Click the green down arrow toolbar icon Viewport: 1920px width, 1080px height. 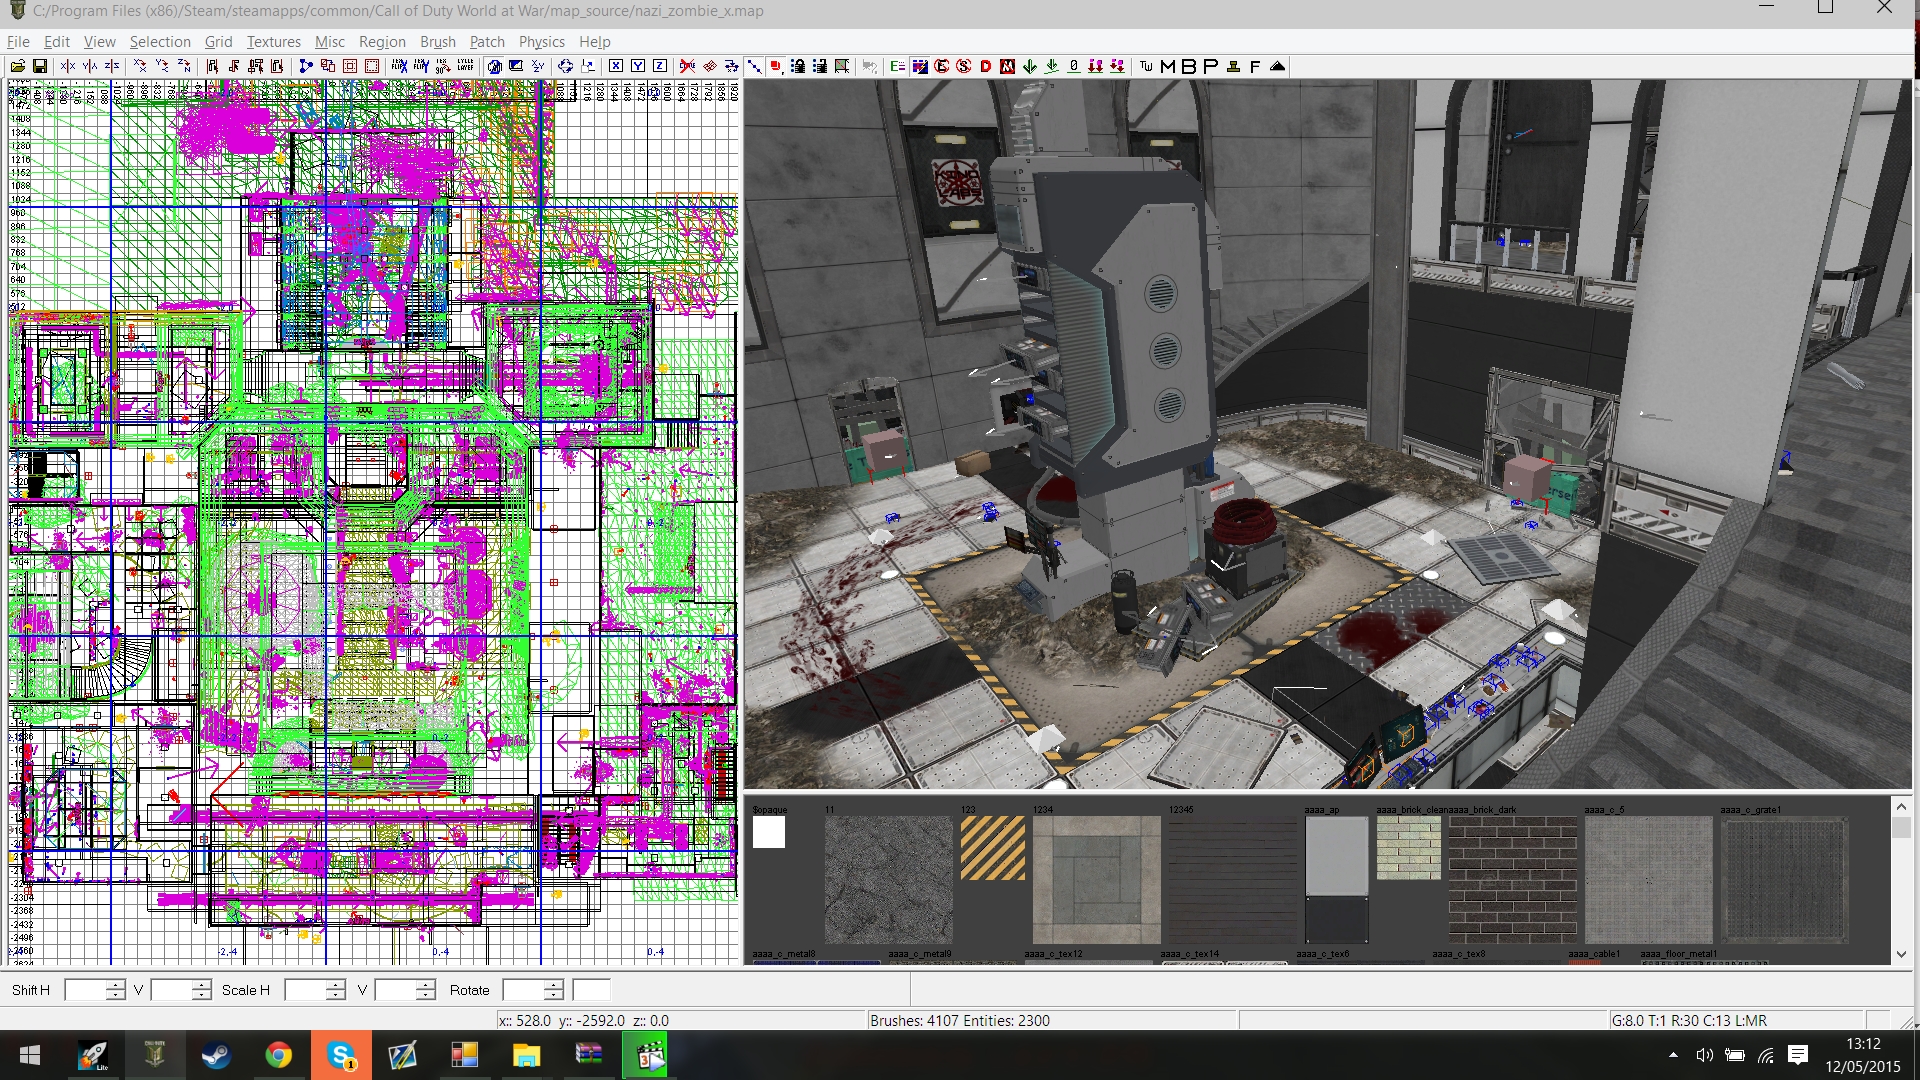point(1030,66)
